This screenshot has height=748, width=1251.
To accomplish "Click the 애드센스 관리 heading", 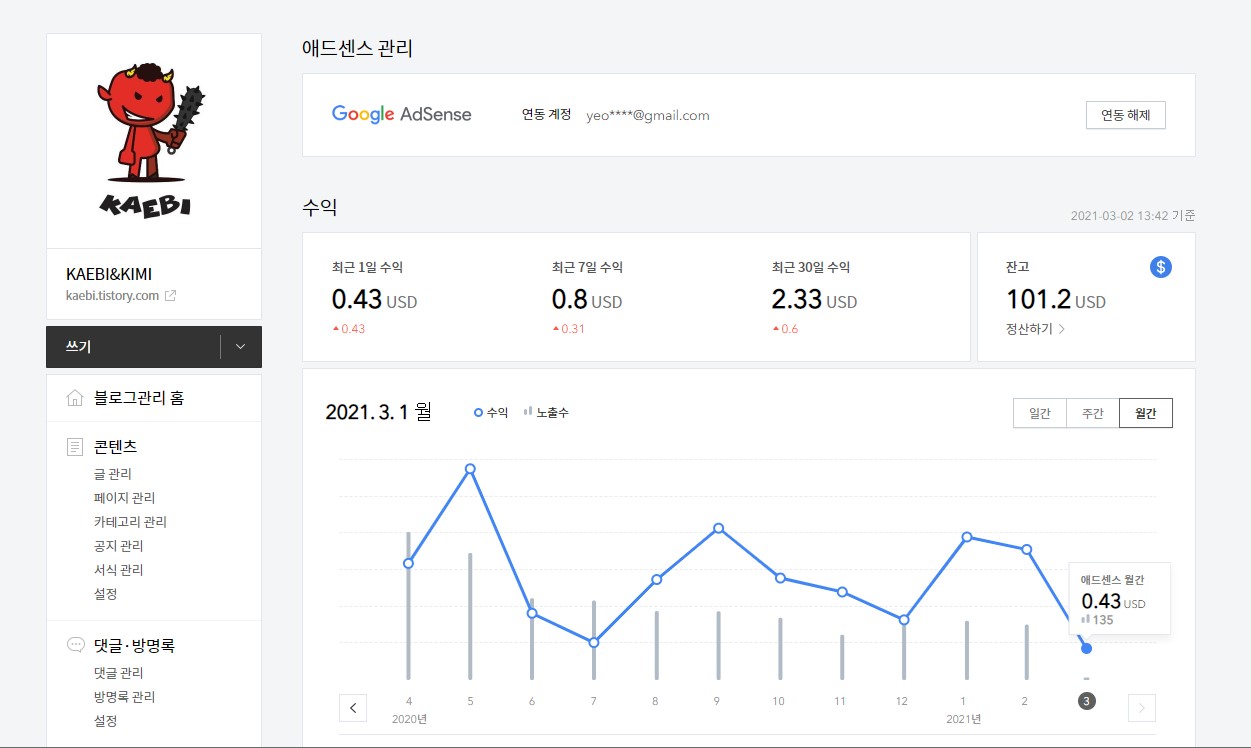I will point(357,48).
